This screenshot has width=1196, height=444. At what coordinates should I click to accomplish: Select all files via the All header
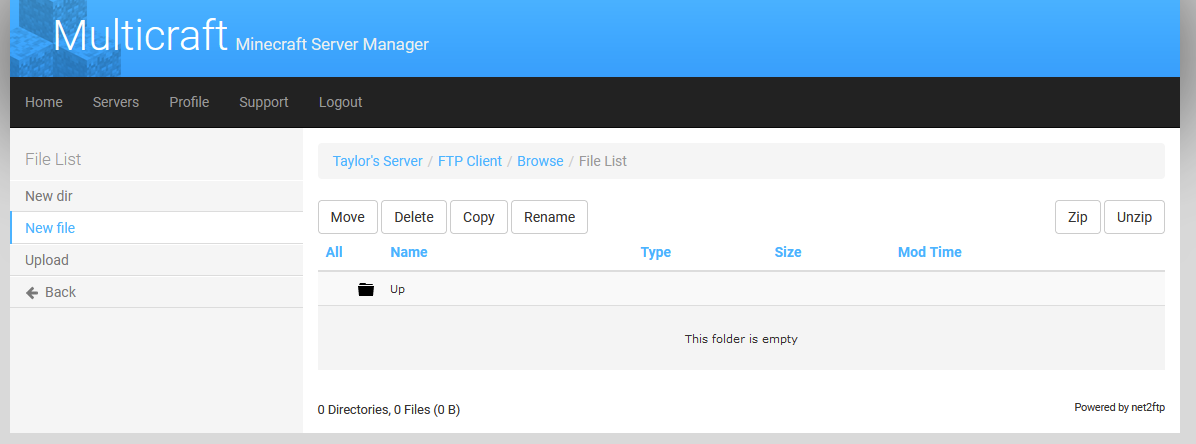tap(334, 252)
